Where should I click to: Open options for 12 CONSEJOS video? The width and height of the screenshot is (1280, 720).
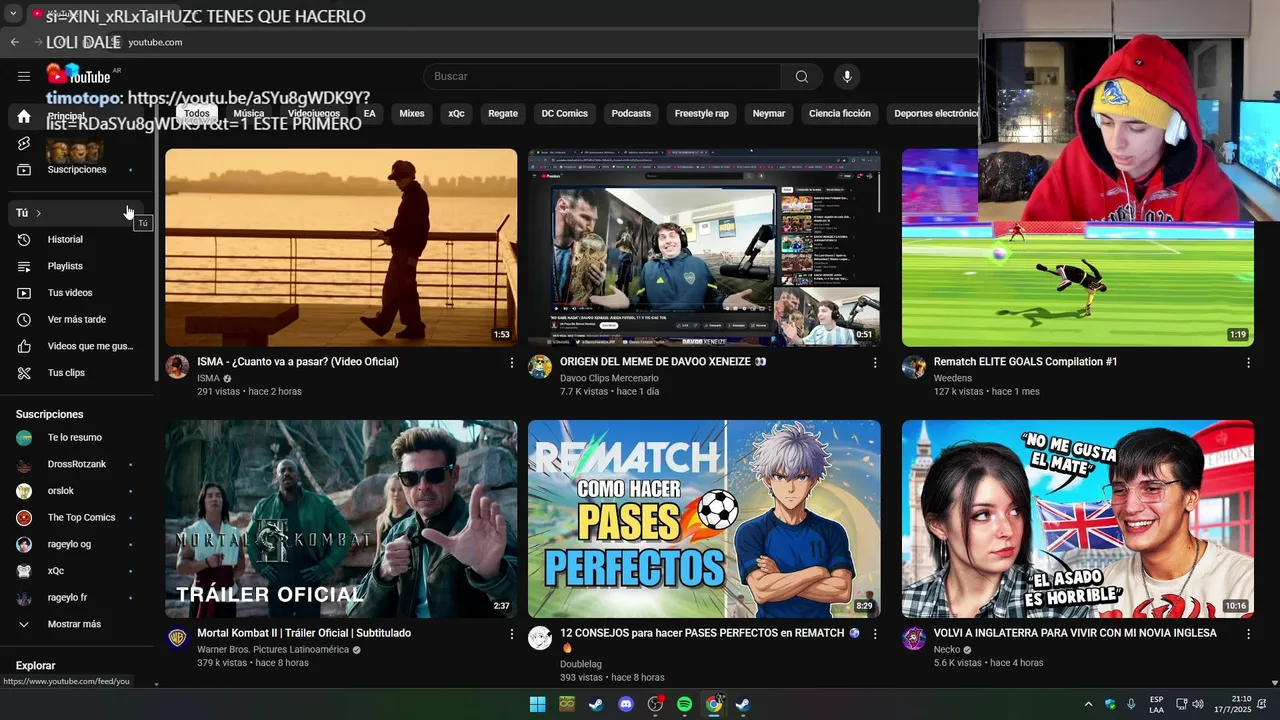tap(875, 634)
